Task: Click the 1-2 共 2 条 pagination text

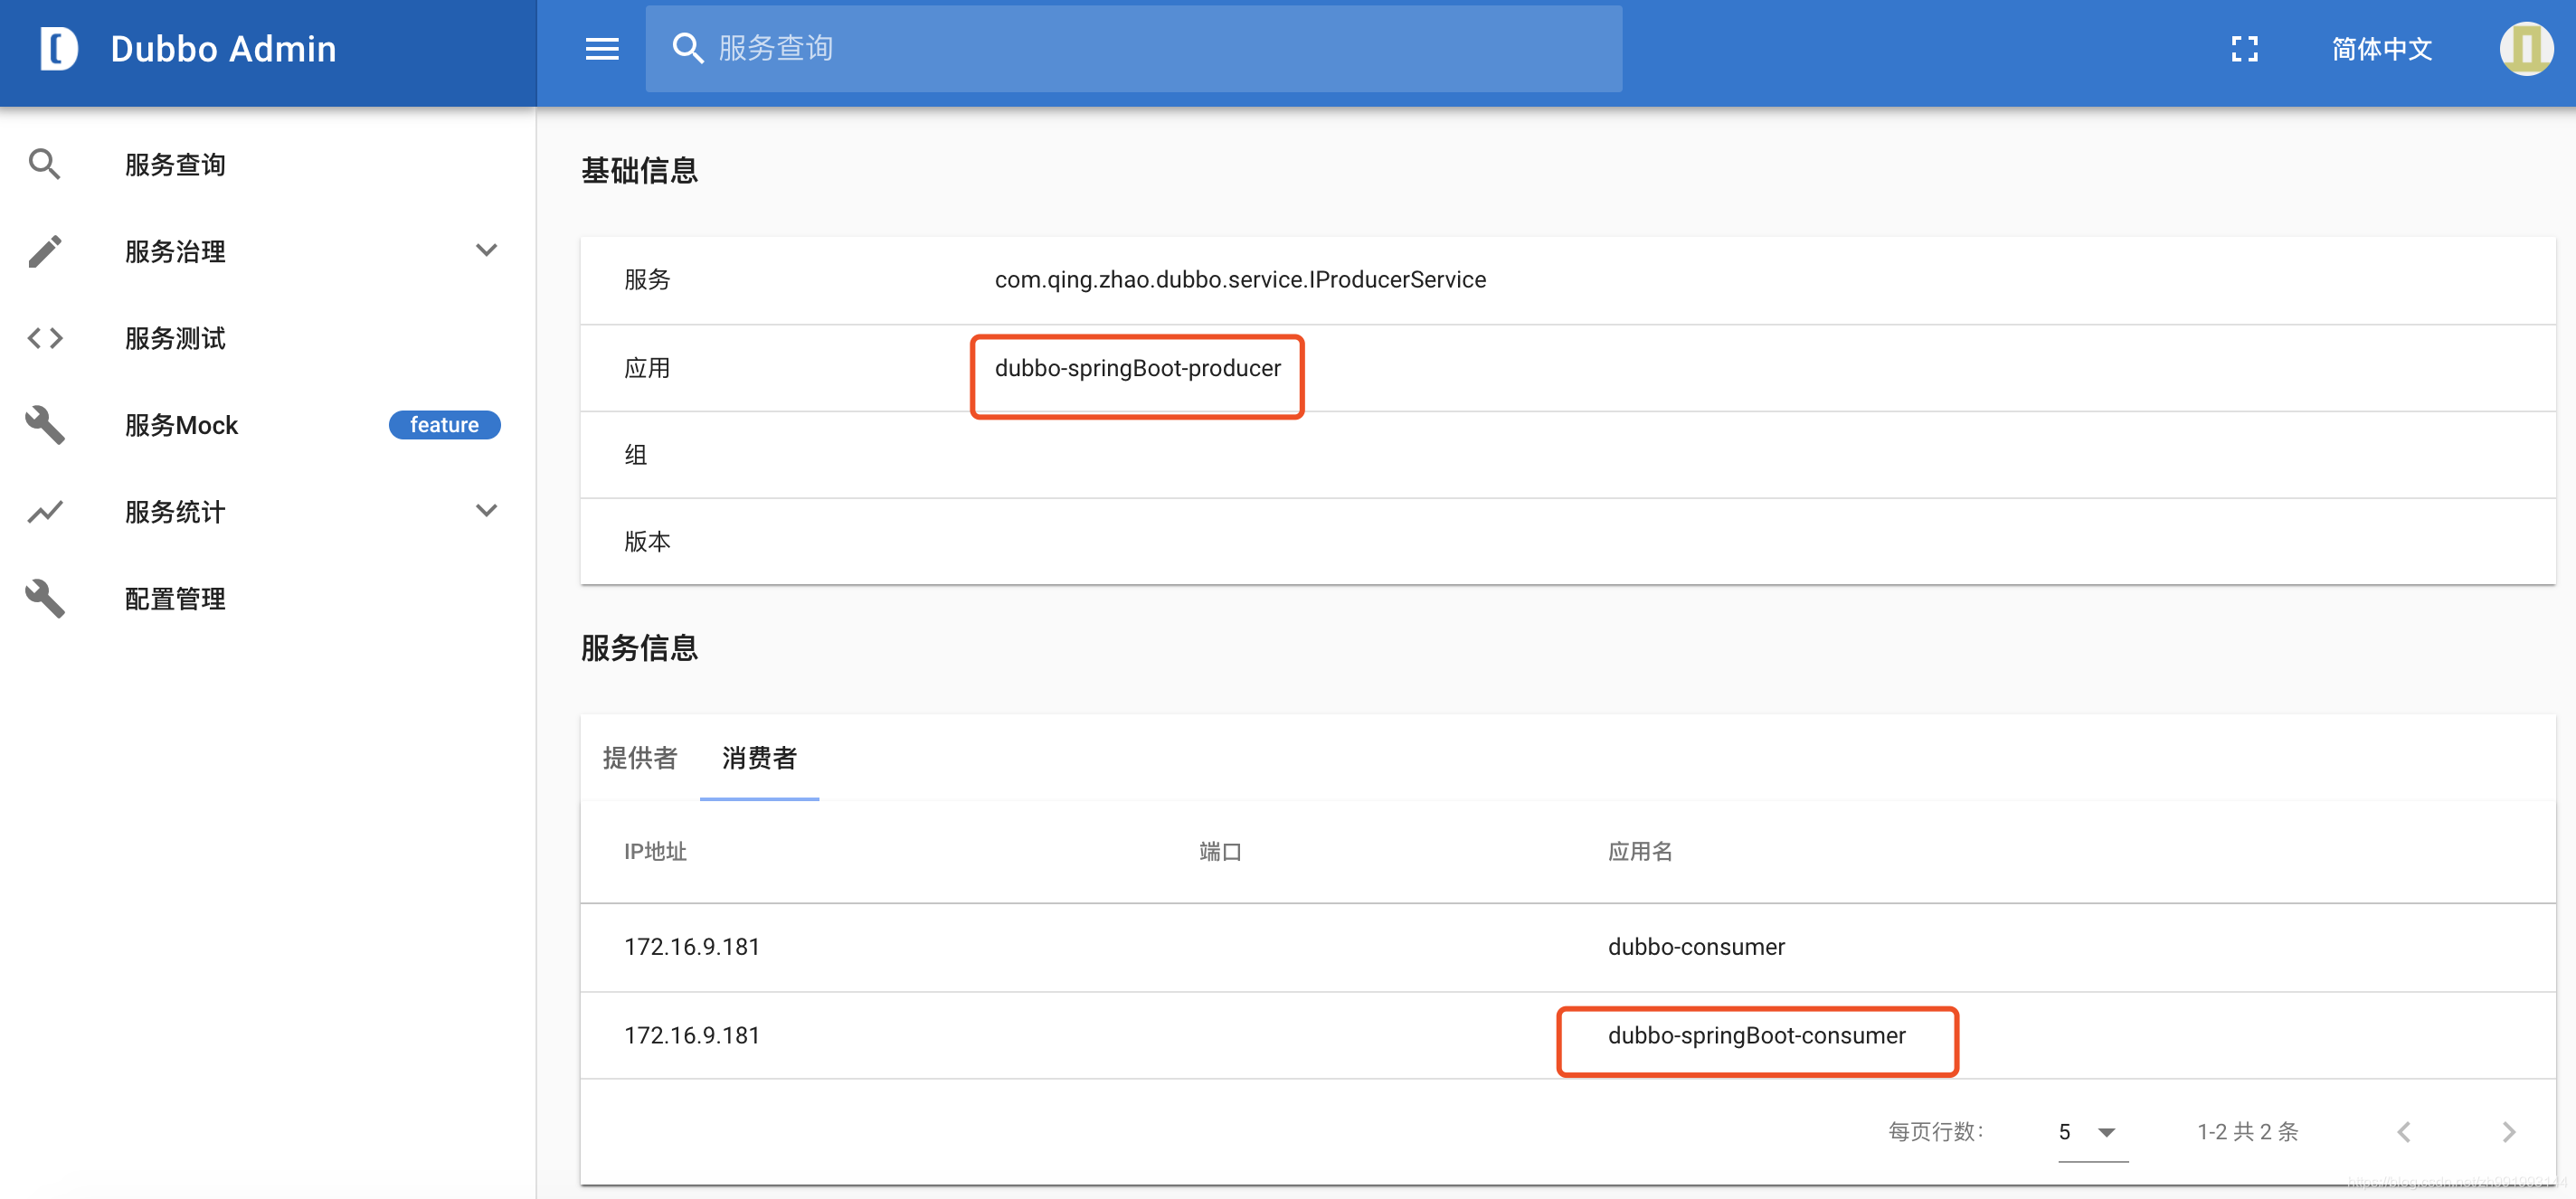Action: point(2247,1132)
